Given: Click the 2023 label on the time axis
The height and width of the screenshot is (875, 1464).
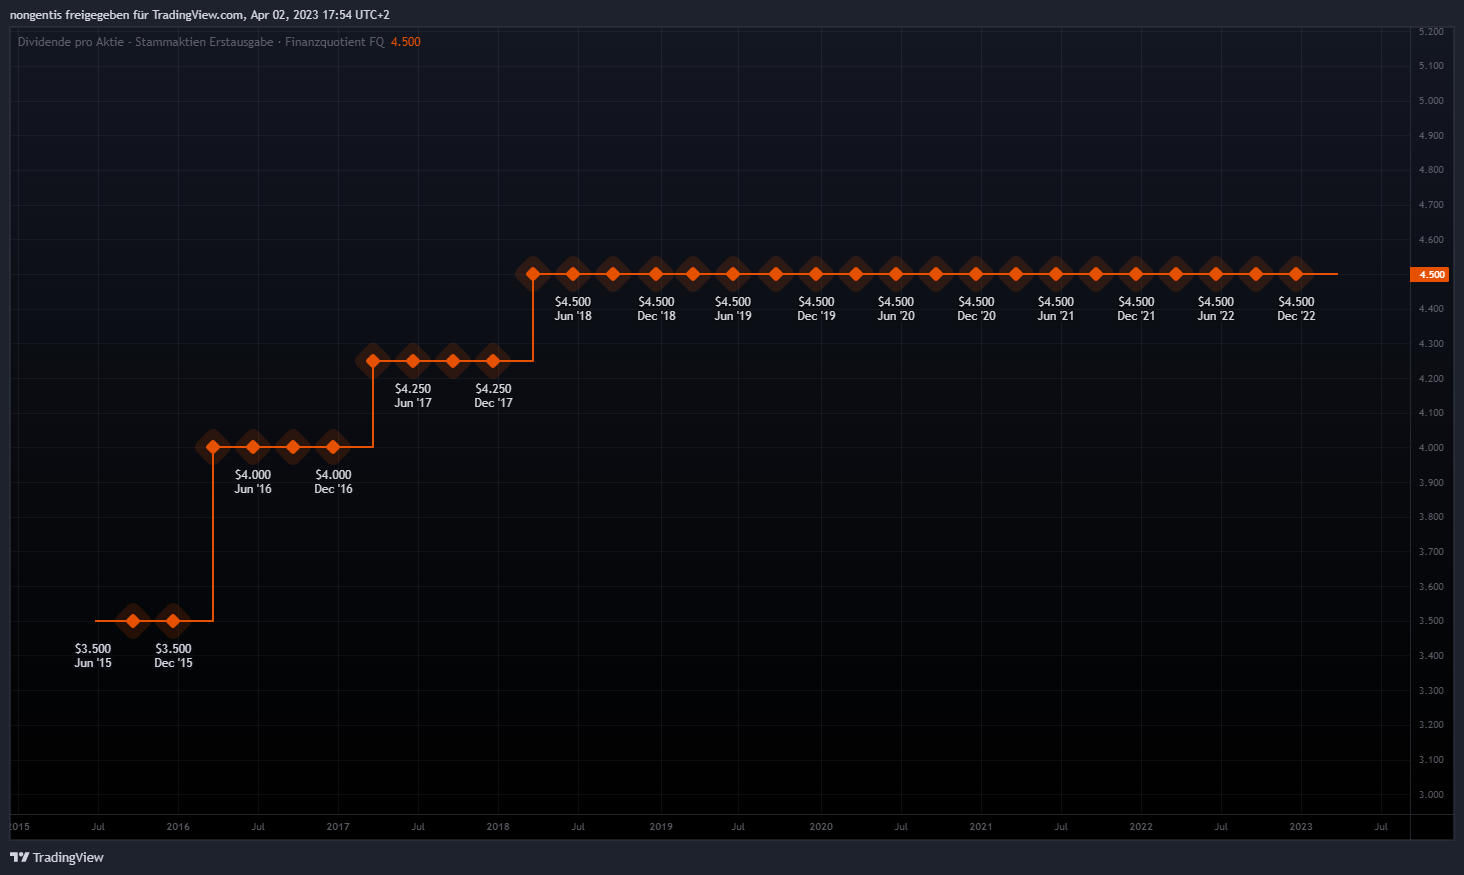Looking at the screenshot, I should coord(1301,827).
